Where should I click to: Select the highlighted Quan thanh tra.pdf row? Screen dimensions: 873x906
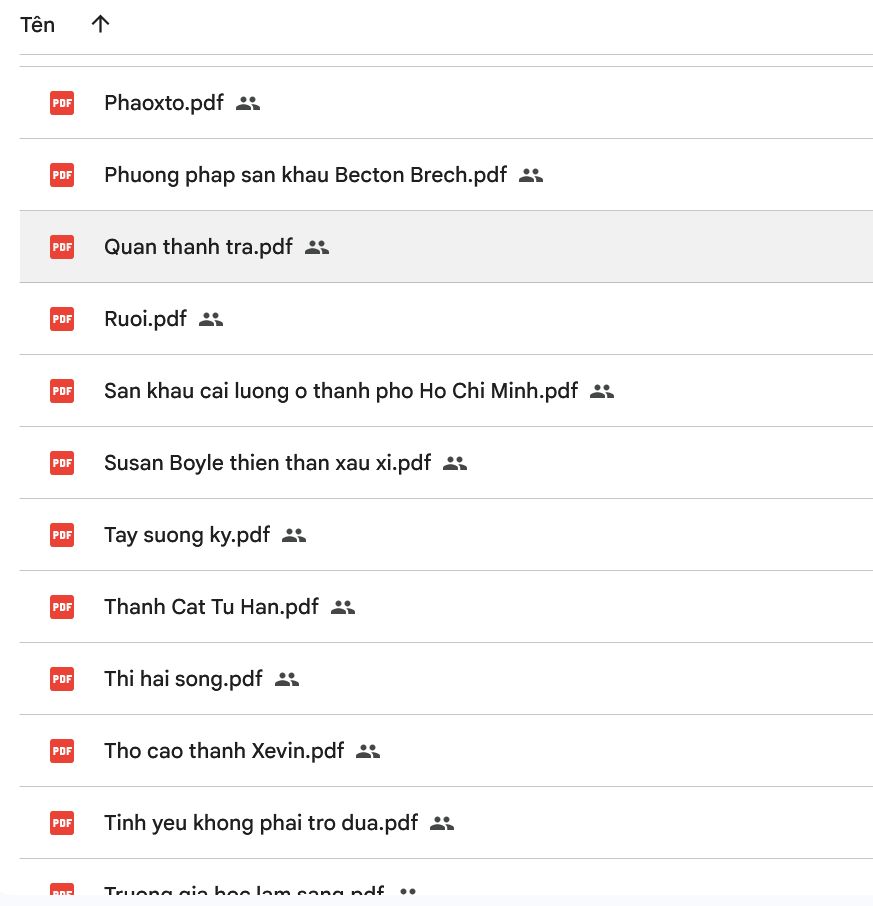point(198,247)
